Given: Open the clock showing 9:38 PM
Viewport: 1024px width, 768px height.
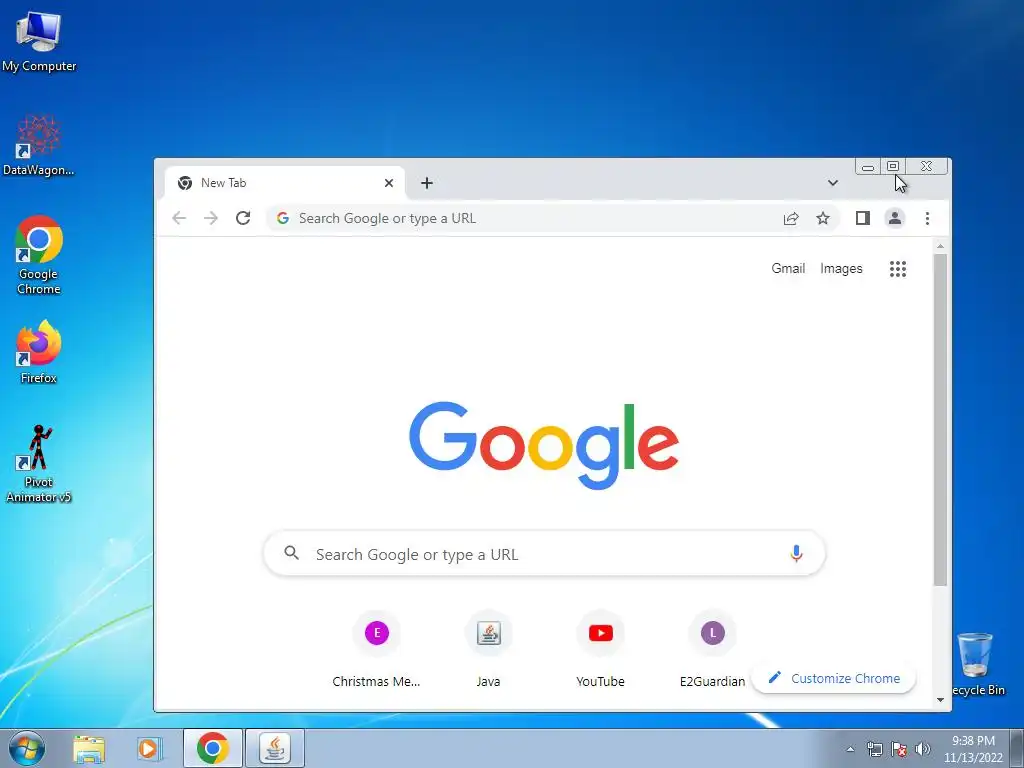Looking at the screenshot, I should 973,749.
